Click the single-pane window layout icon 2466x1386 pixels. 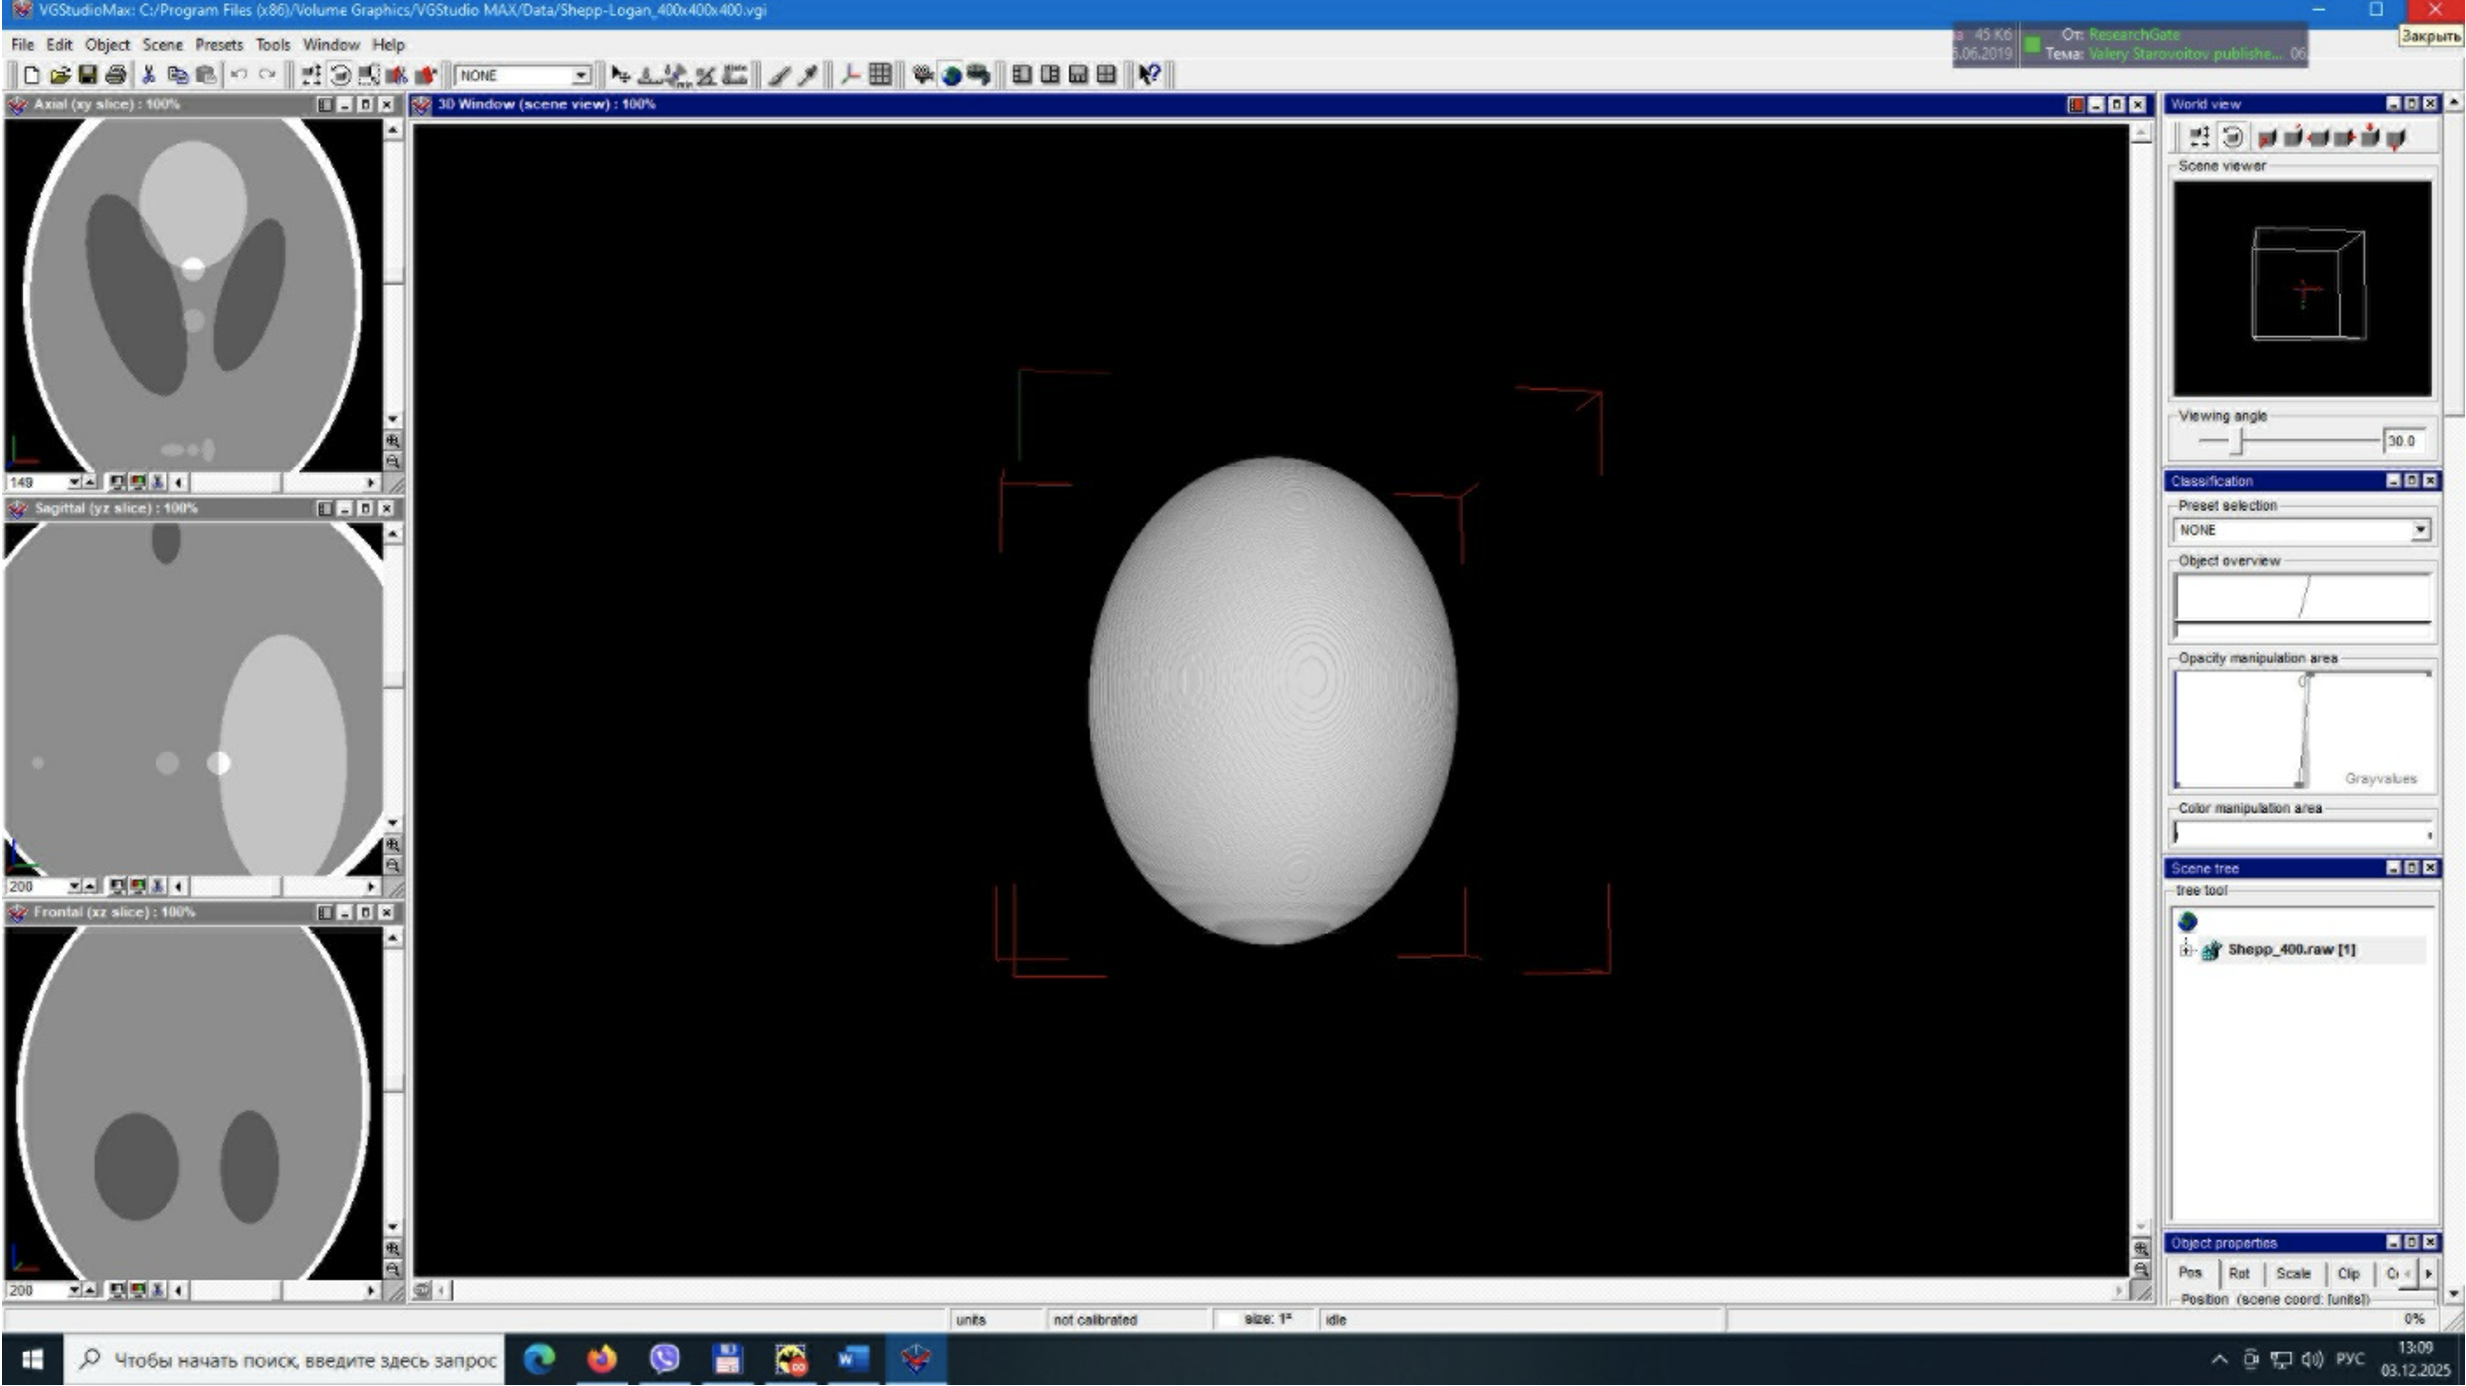(1021, 75)
